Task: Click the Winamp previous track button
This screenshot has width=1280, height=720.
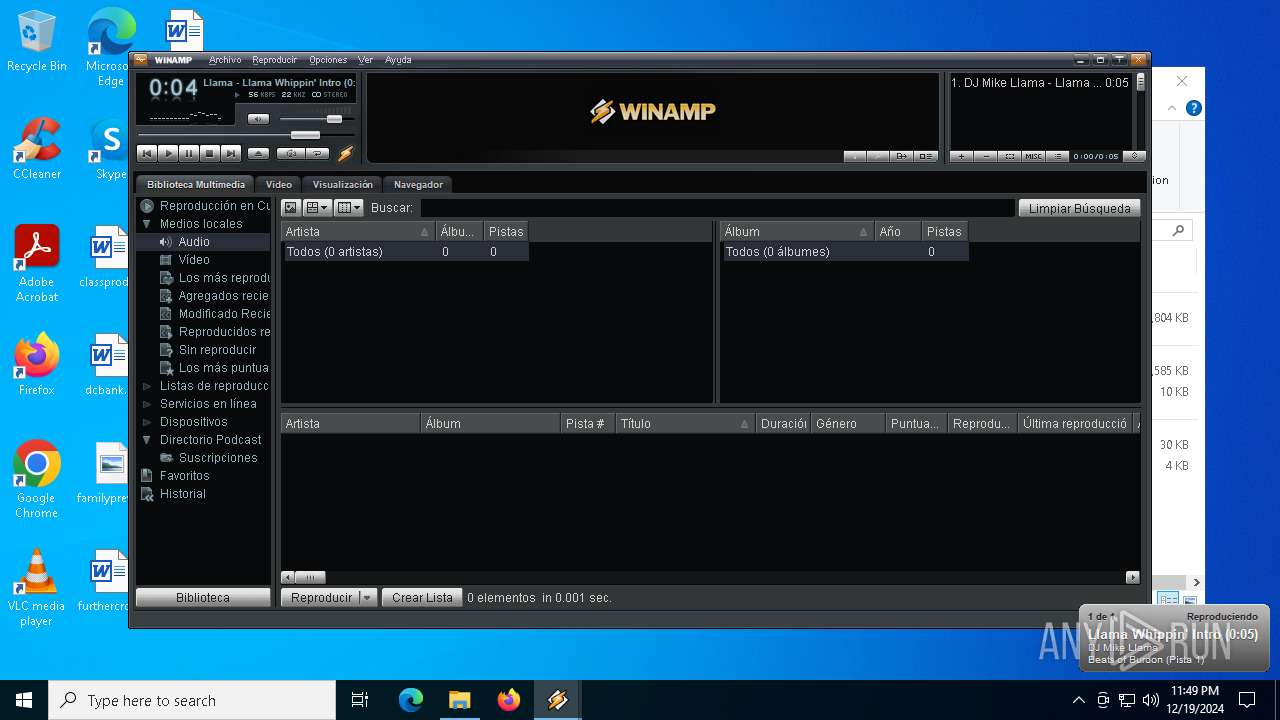Action: [147, 153]
